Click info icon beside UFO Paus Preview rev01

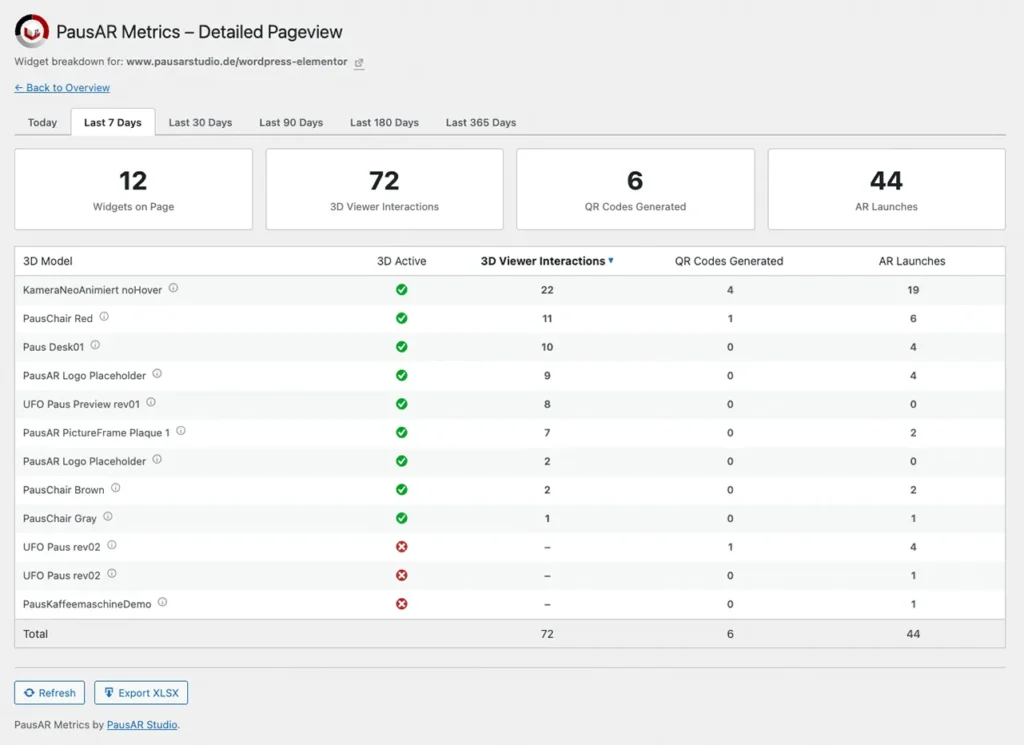point(151,402)
